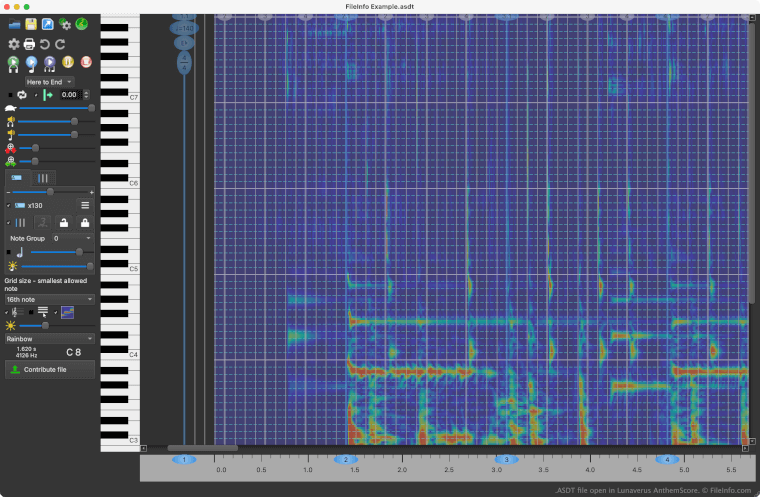Viewport: 760px width, 497px height.
Task: Toggle the loop playback checkbox
Action: [x=10, y=94]
